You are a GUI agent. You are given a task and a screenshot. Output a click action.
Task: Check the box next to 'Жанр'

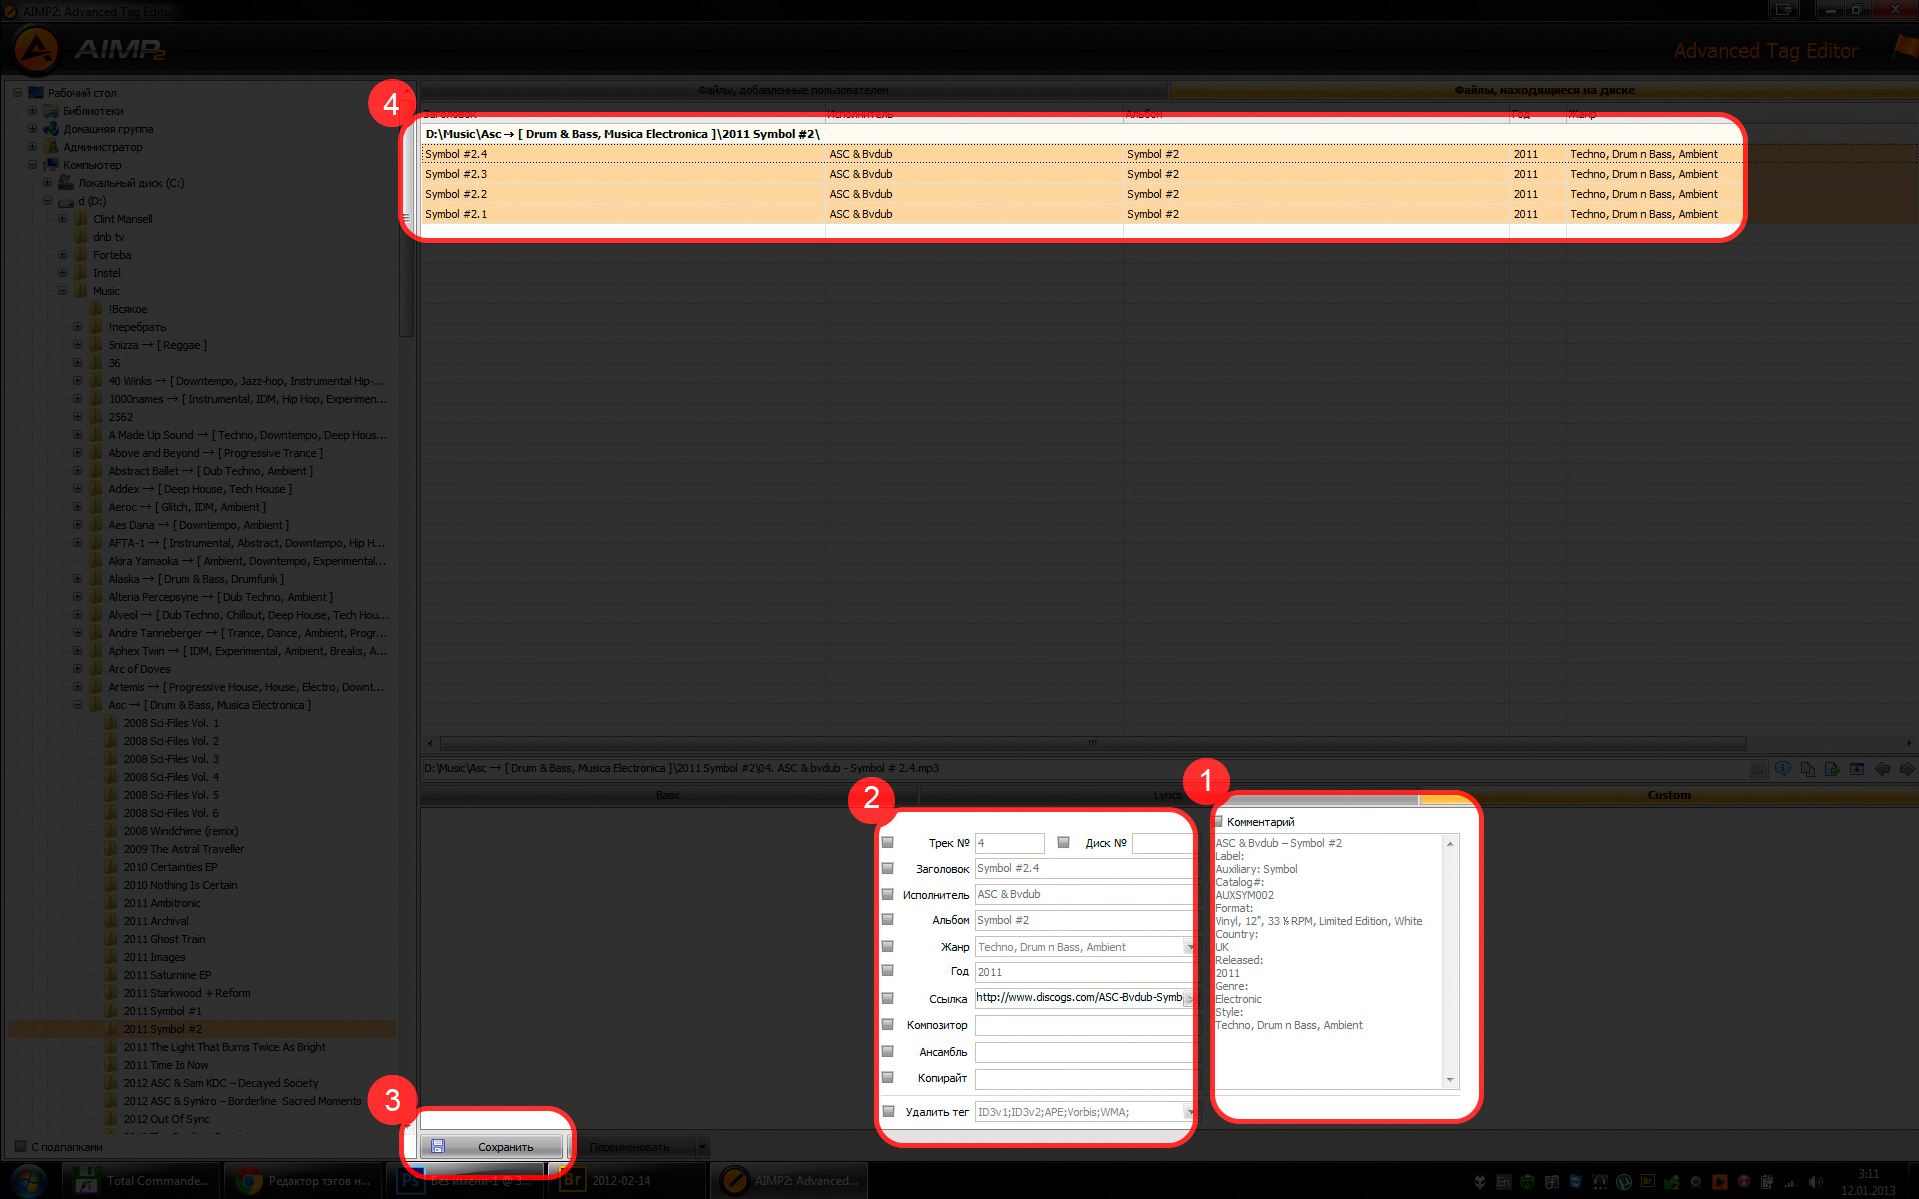[887, 946]
